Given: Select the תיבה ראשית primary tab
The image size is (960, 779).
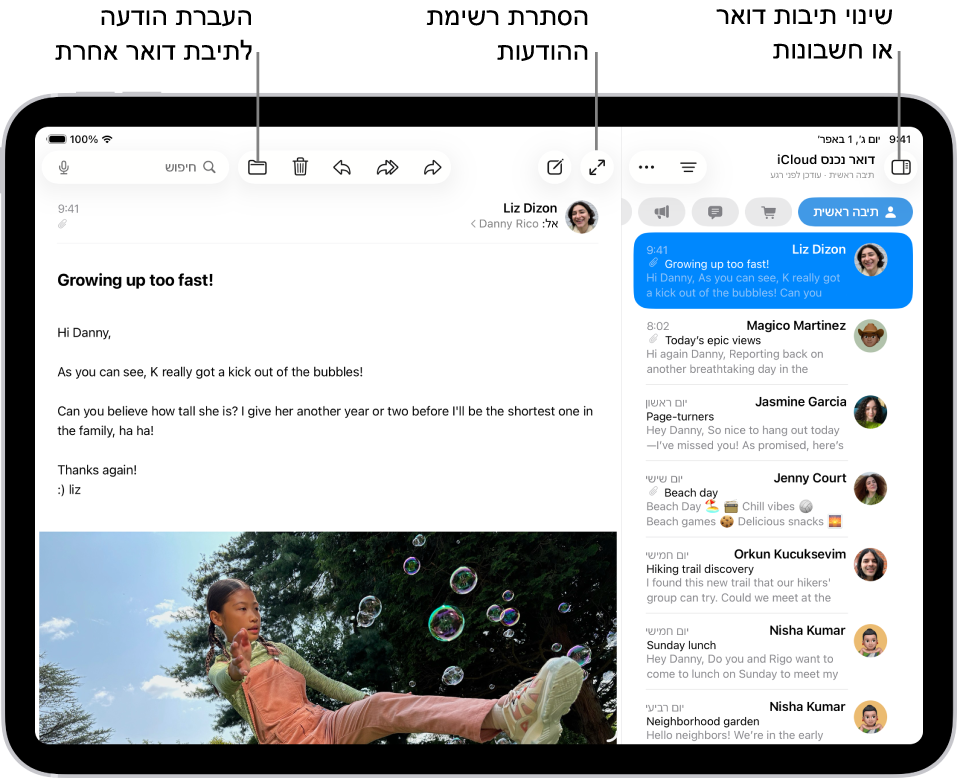Looking at the screenshot, I should [x=855, y=212].
